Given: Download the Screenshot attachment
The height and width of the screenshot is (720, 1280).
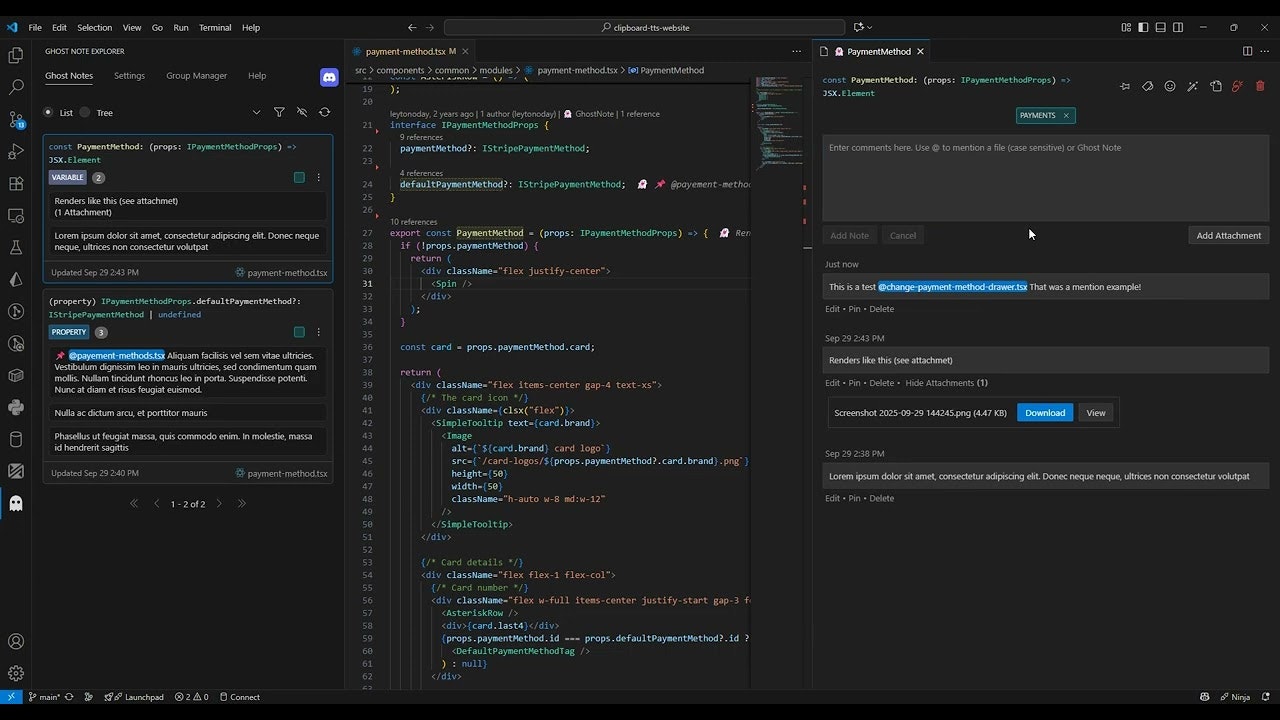Looking at the screenshot, I should (x=1044, y=413).
